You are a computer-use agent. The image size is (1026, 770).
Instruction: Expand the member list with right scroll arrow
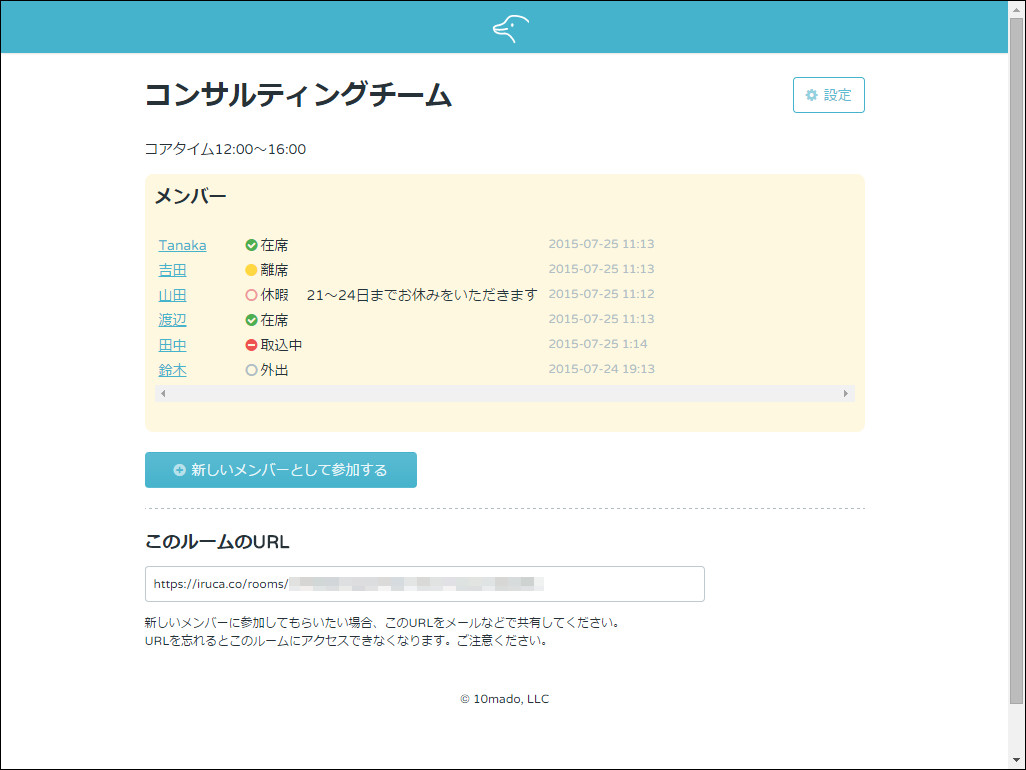845,393
